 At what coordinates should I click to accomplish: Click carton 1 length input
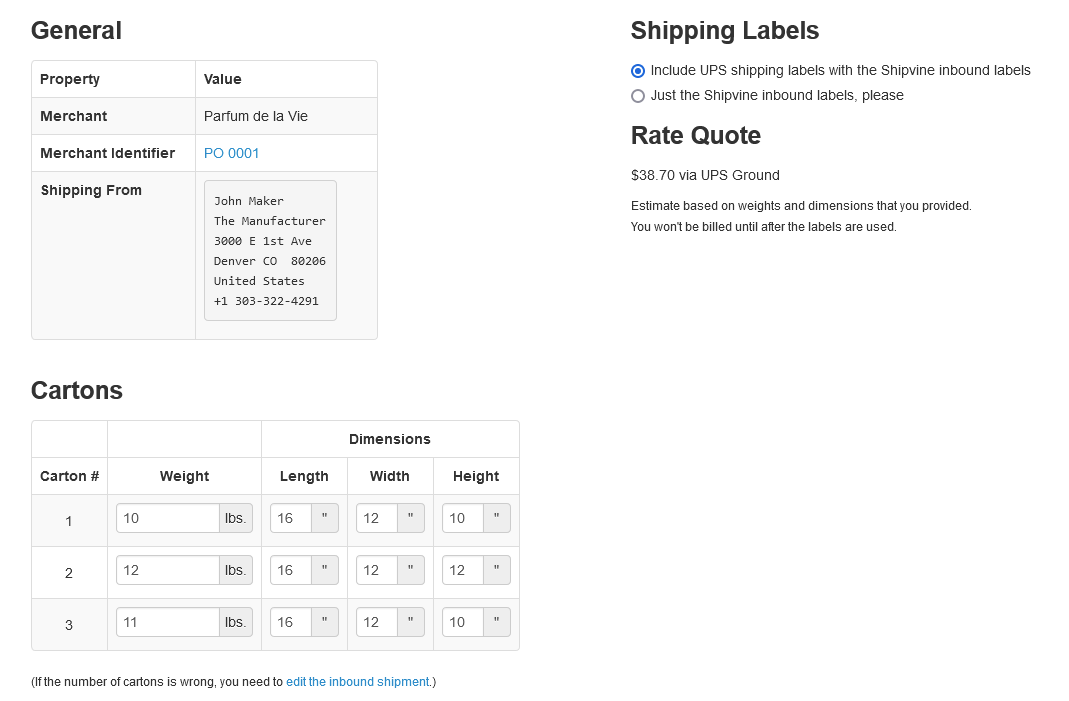click(291, 518)
